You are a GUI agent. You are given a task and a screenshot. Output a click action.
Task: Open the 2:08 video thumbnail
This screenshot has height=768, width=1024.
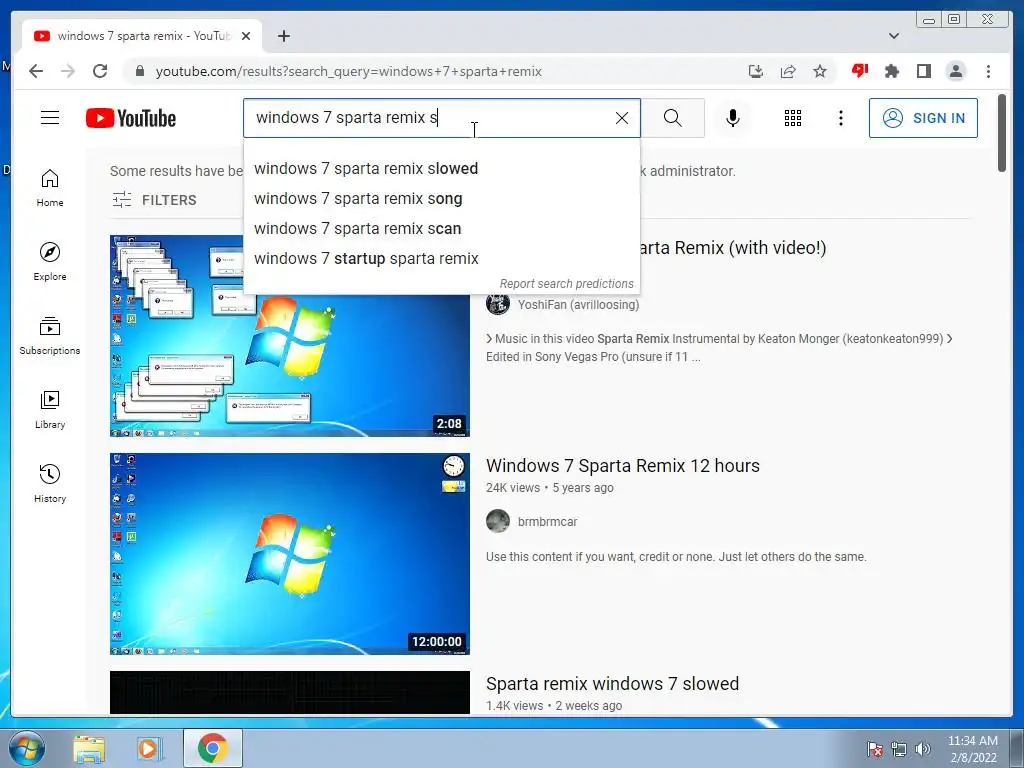point(289,336)
